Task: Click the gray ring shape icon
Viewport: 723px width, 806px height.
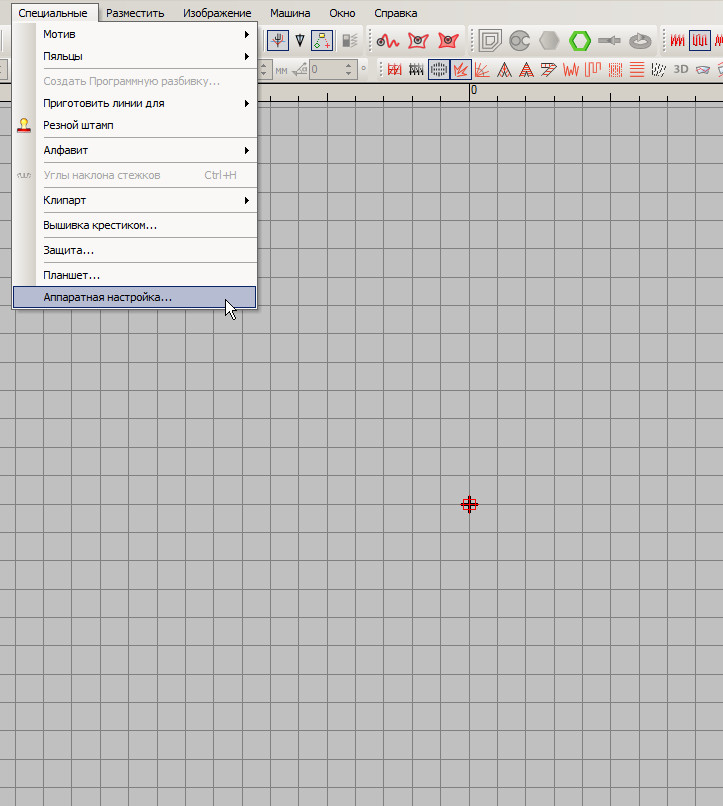Action: click(x=641, y=41)
